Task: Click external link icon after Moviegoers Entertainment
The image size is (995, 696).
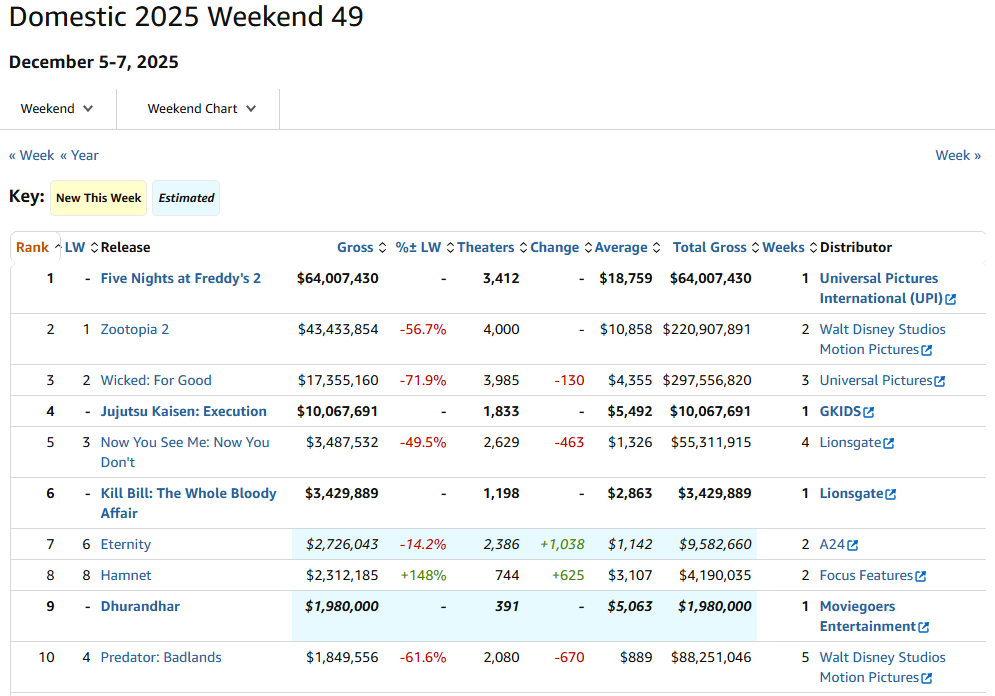Action: pyautogui.click(x=924, y=627)
